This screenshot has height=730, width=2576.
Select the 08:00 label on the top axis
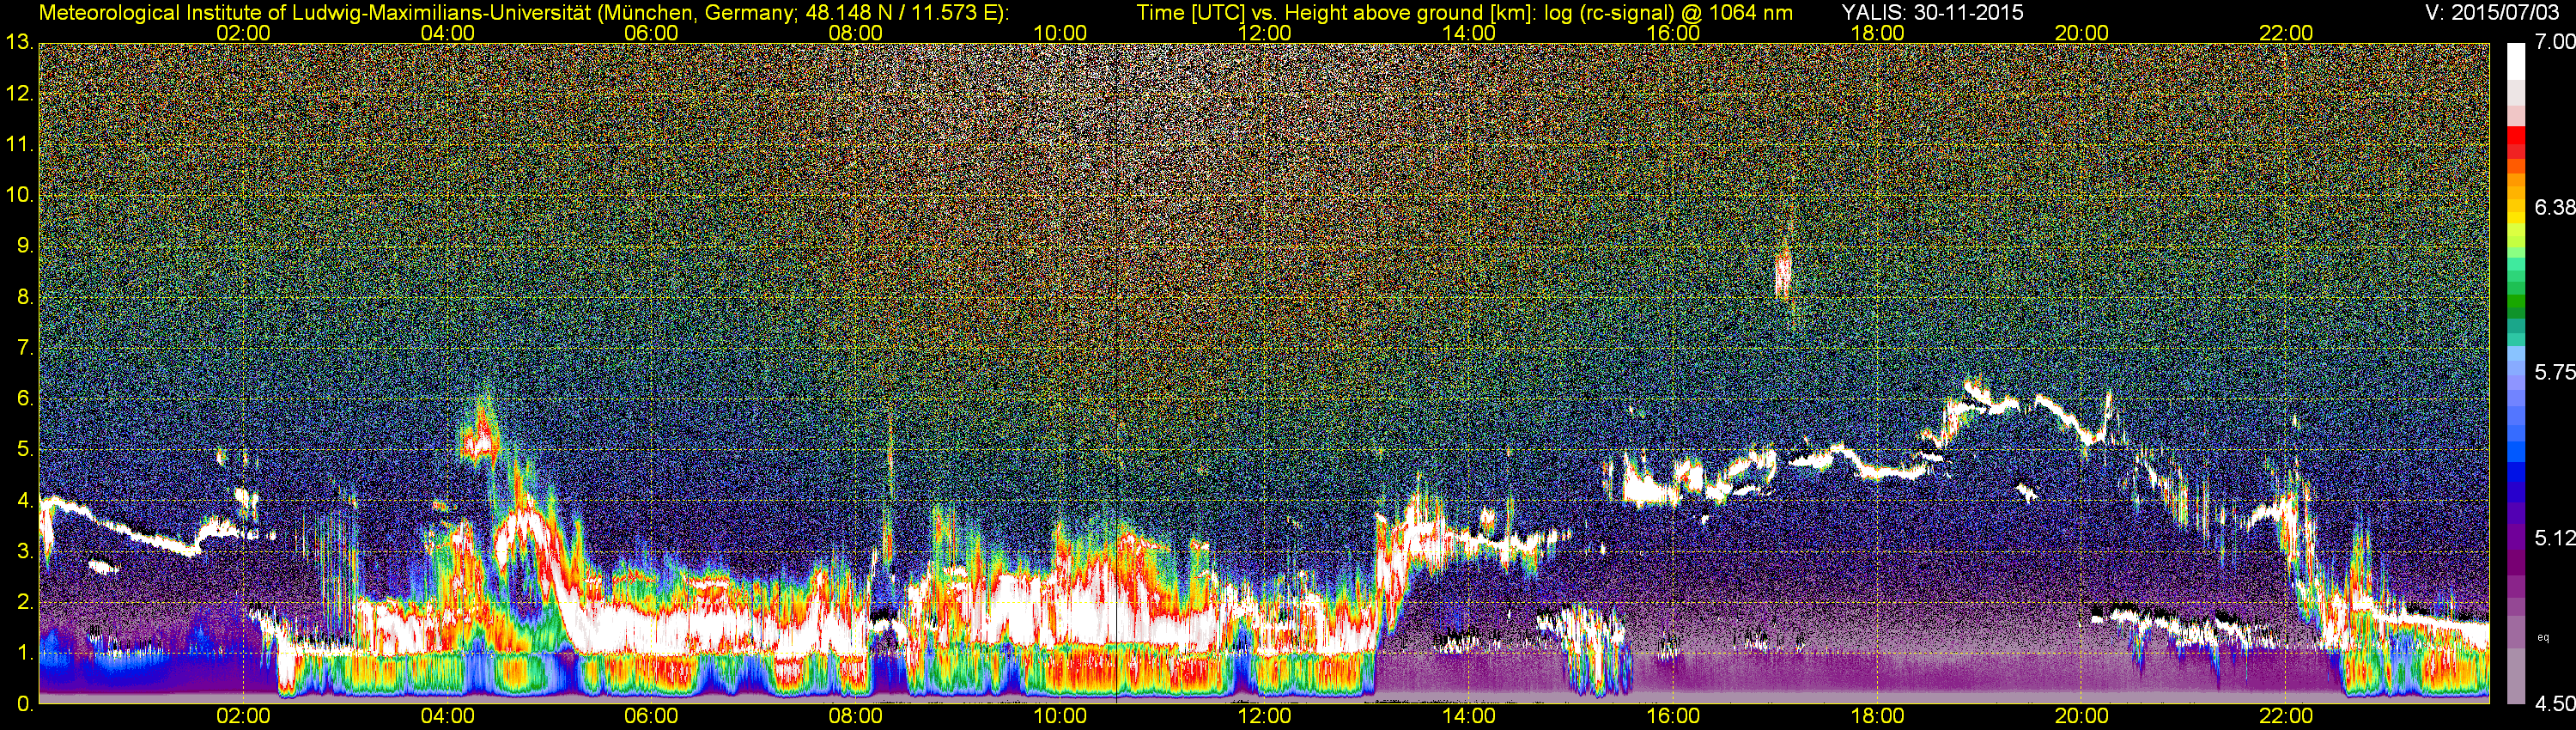click(856, 33)
